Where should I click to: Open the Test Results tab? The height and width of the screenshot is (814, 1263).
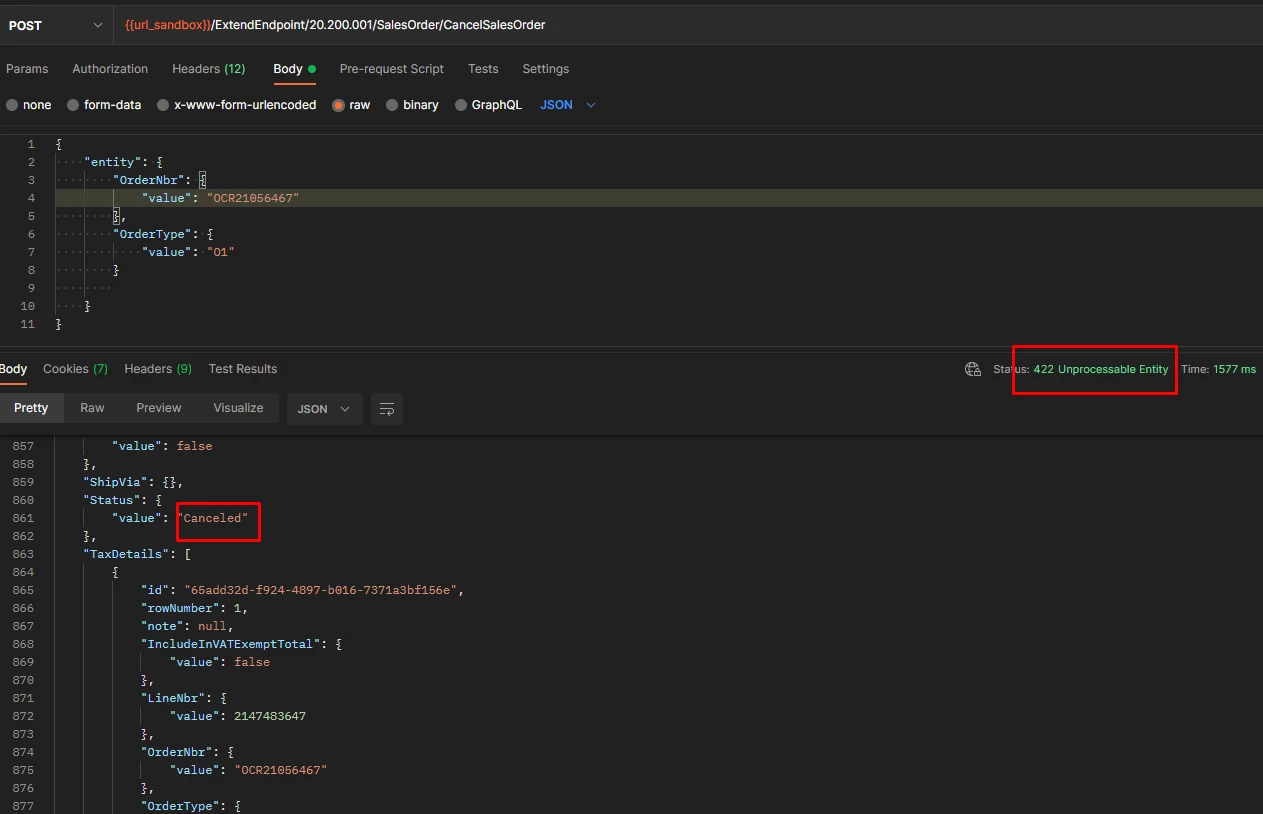(x=243, y=369)
